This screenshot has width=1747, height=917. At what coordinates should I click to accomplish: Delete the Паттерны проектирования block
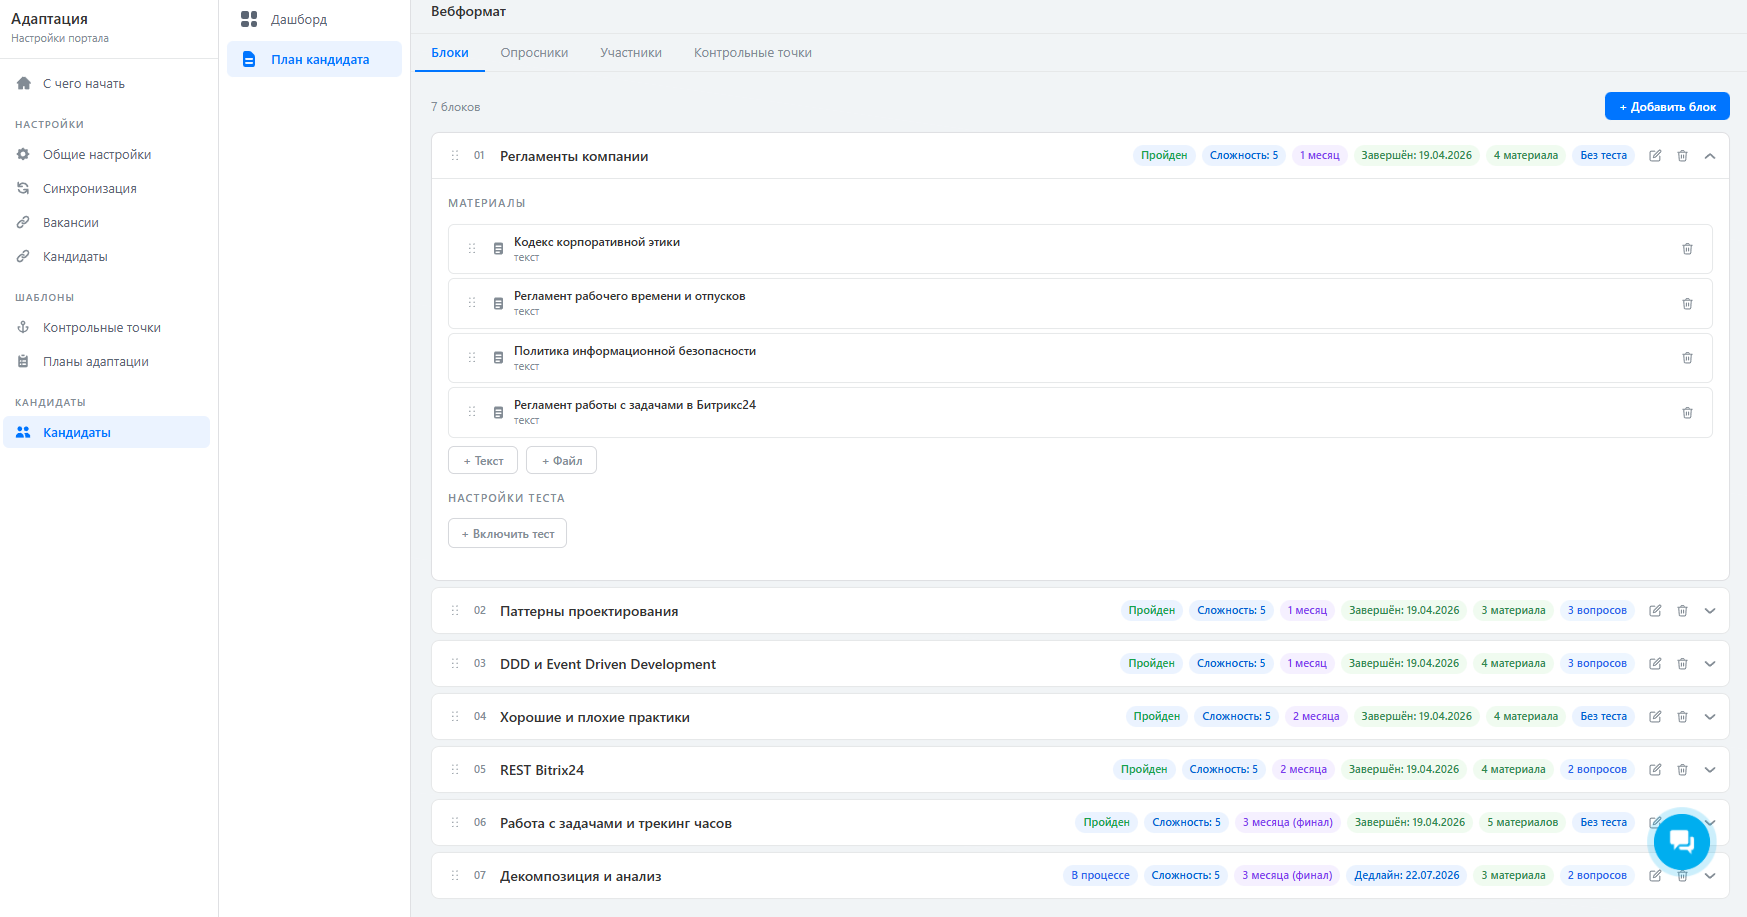1682,611
